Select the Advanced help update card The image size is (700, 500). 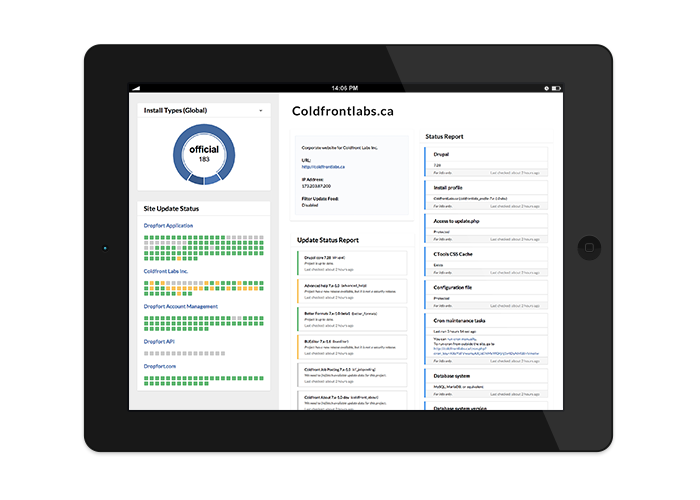(x=352, y=291)
